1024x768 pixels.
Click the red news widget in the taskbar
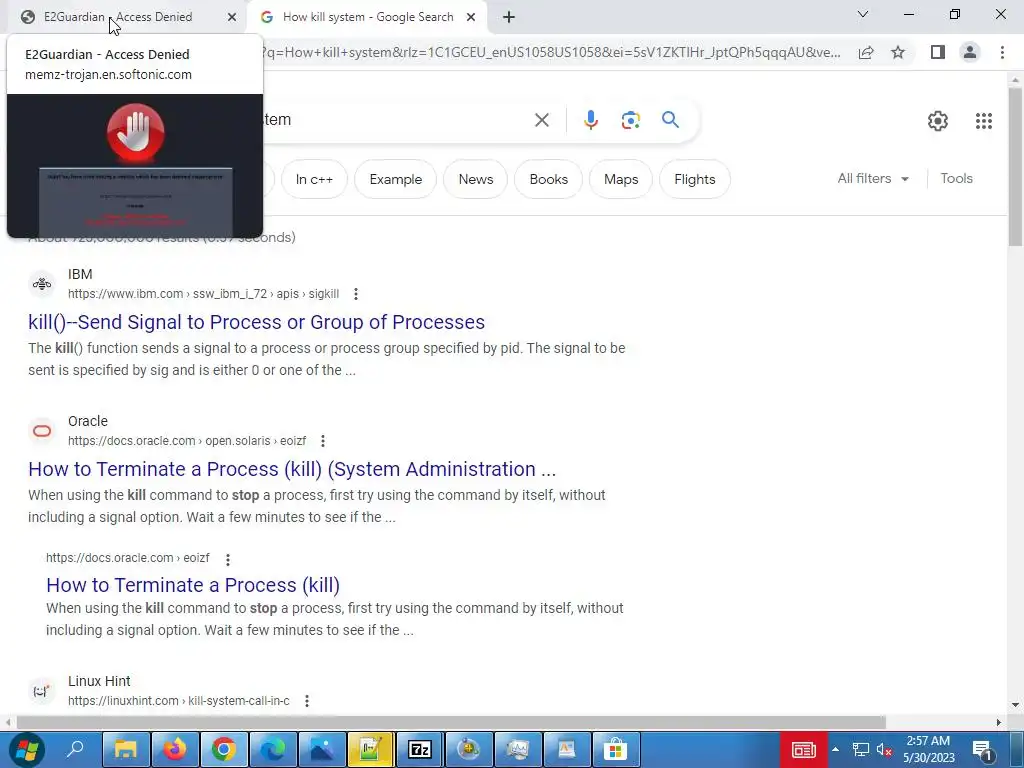pos(804,750)
